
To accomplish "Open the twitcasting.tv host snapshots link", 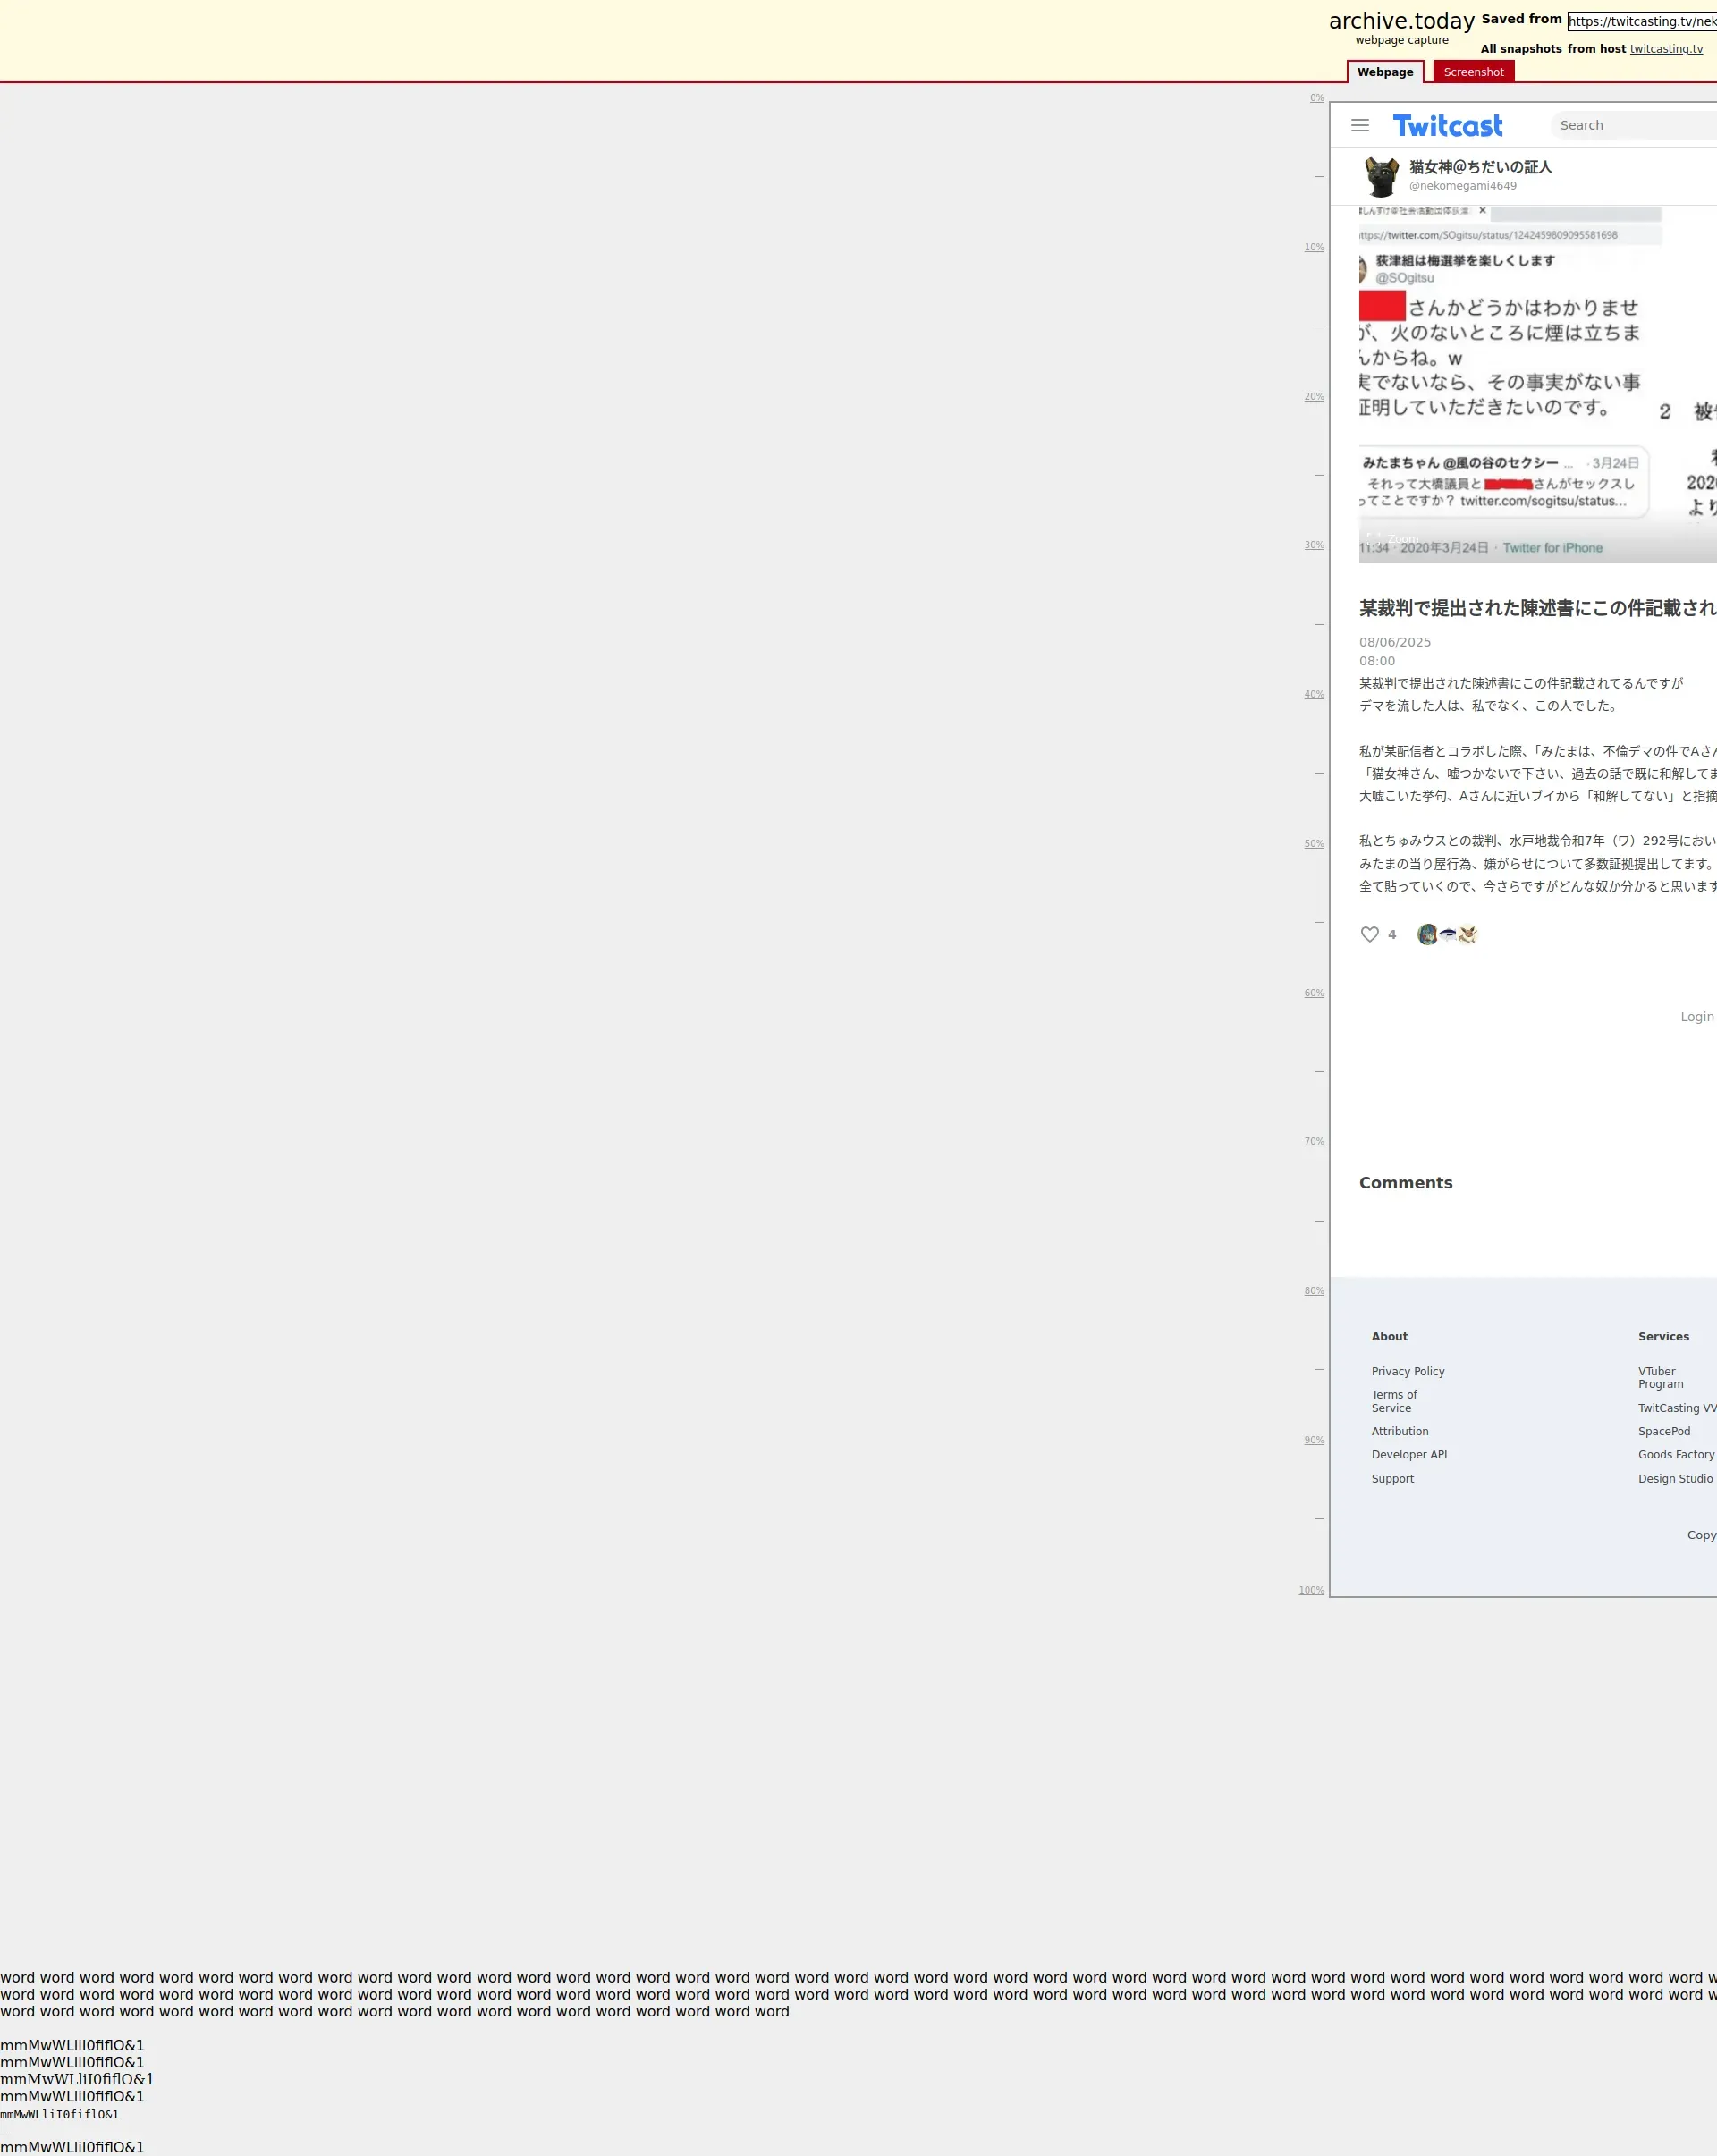I will pyautogui.click(x=1665, y=49).
